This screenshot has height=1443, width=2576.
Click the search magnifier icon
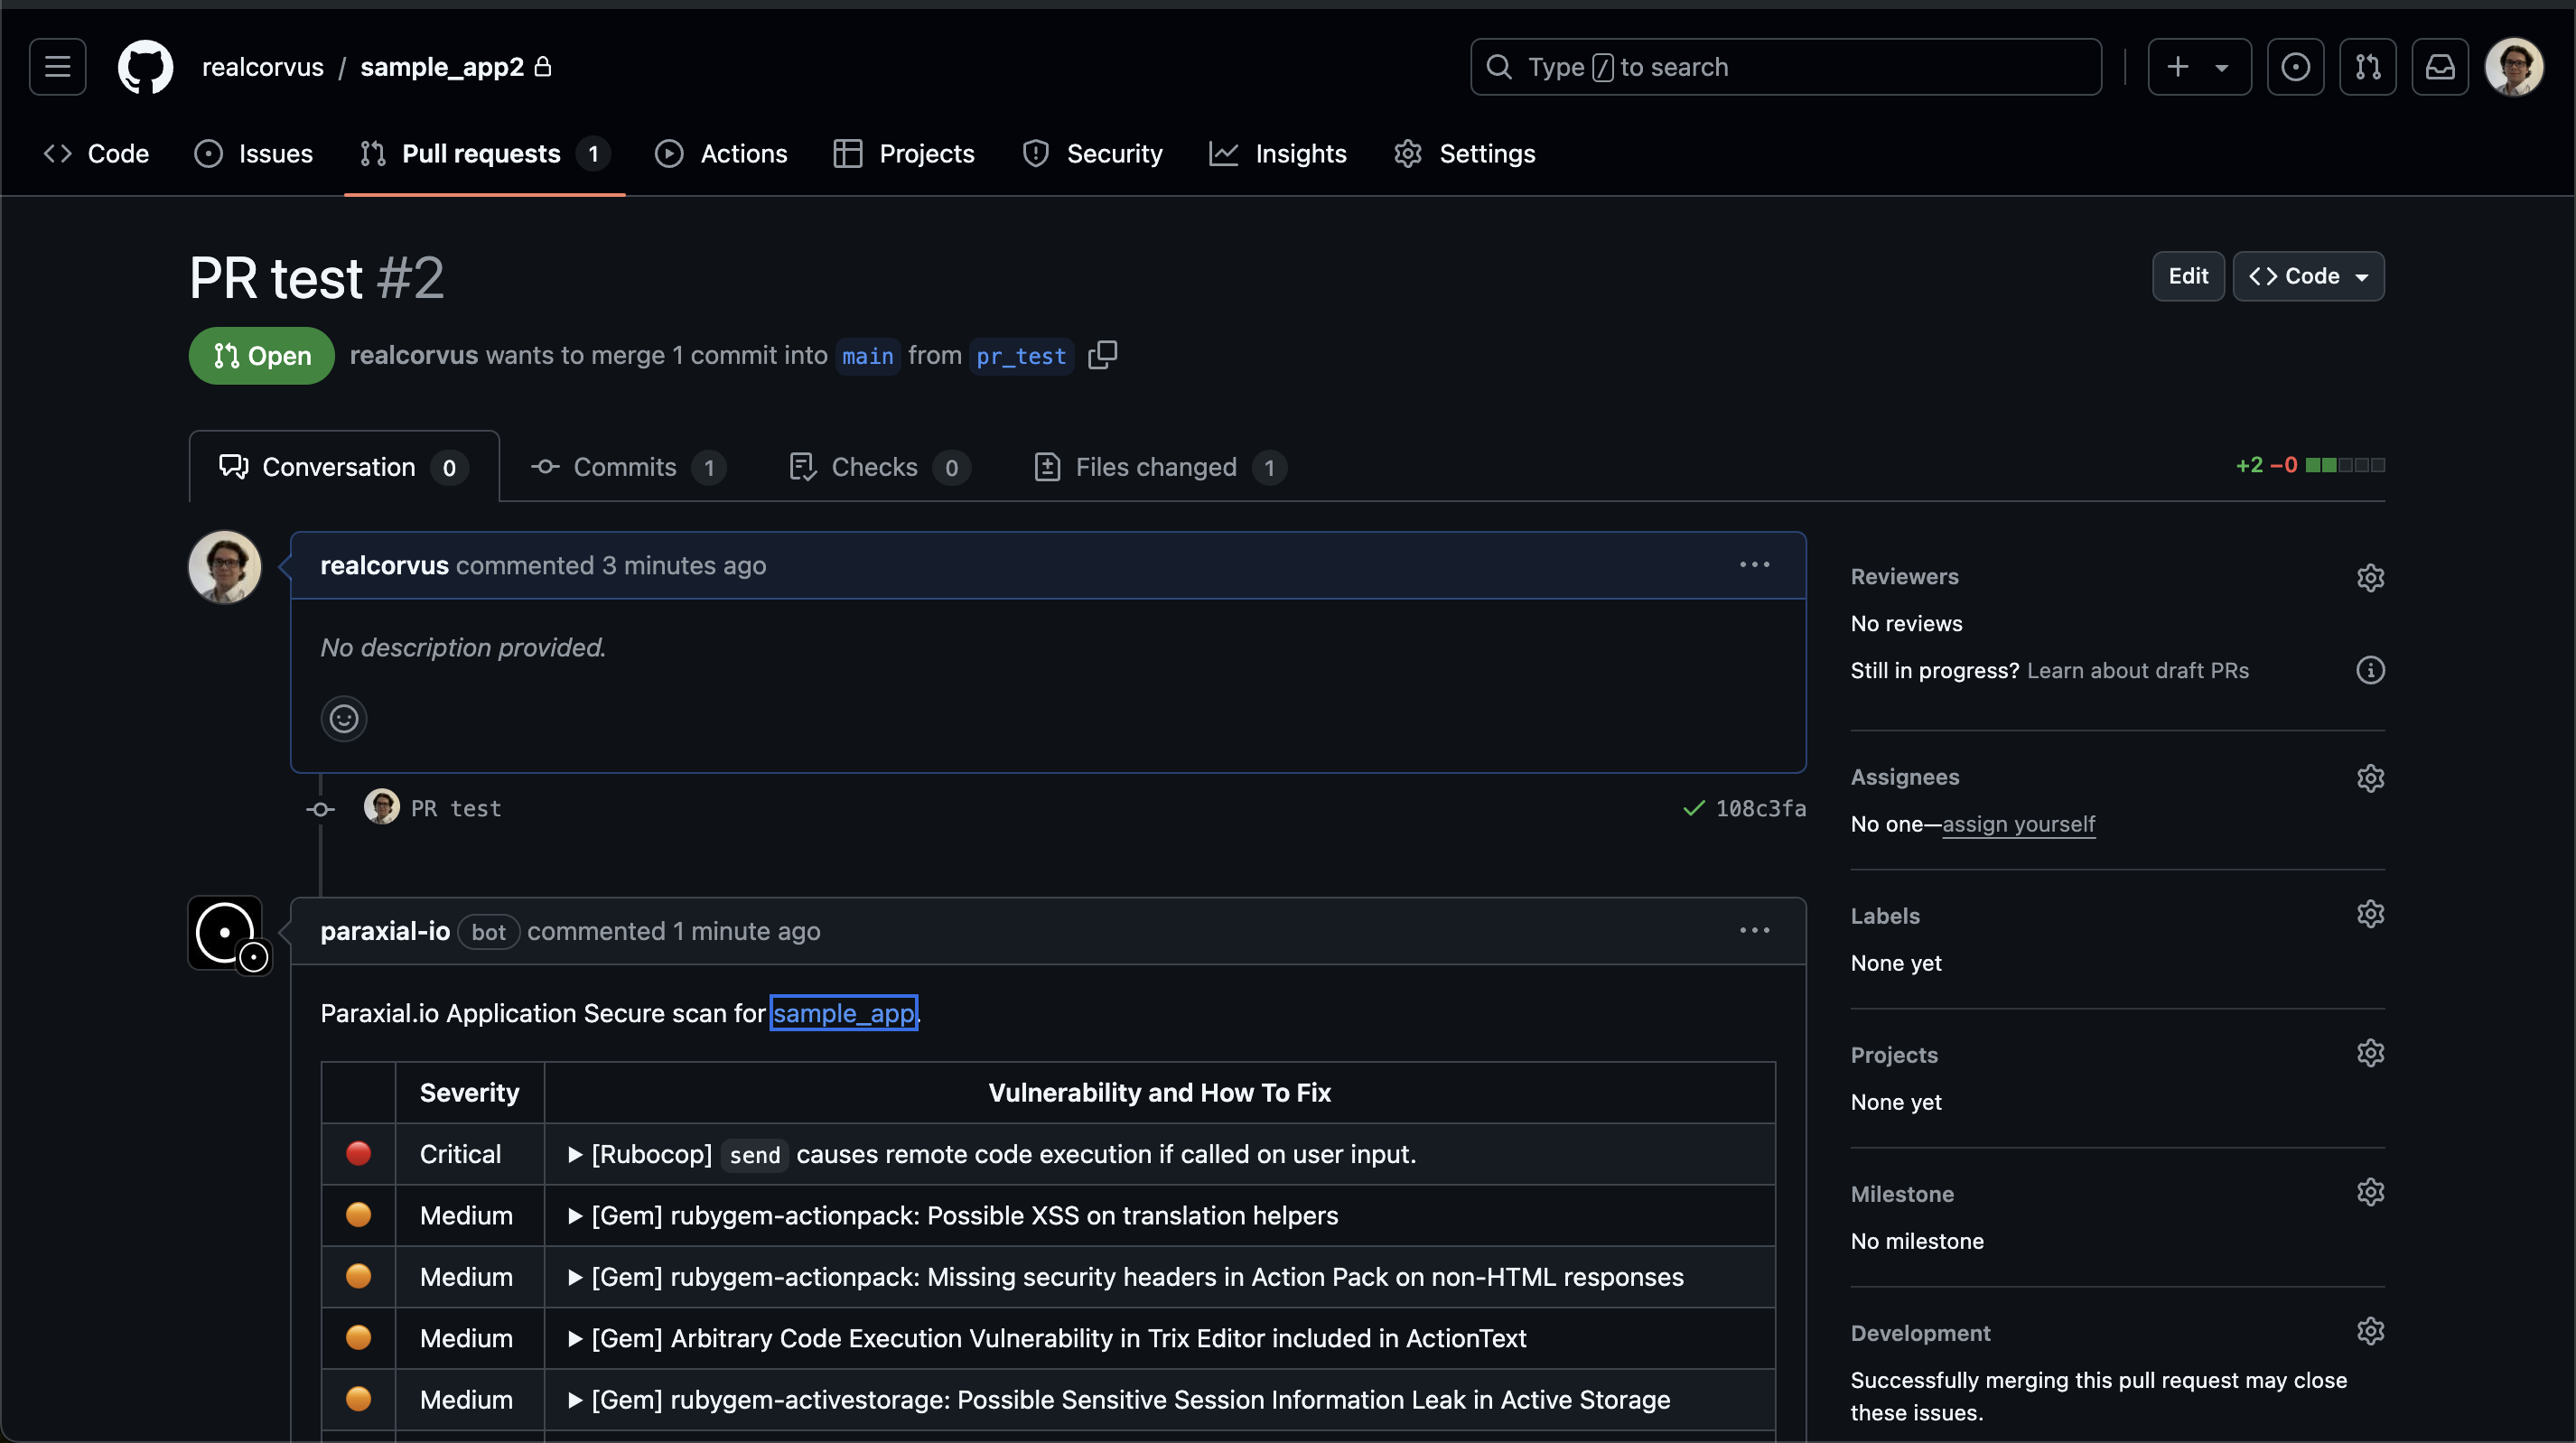(x=1498, y=67)
